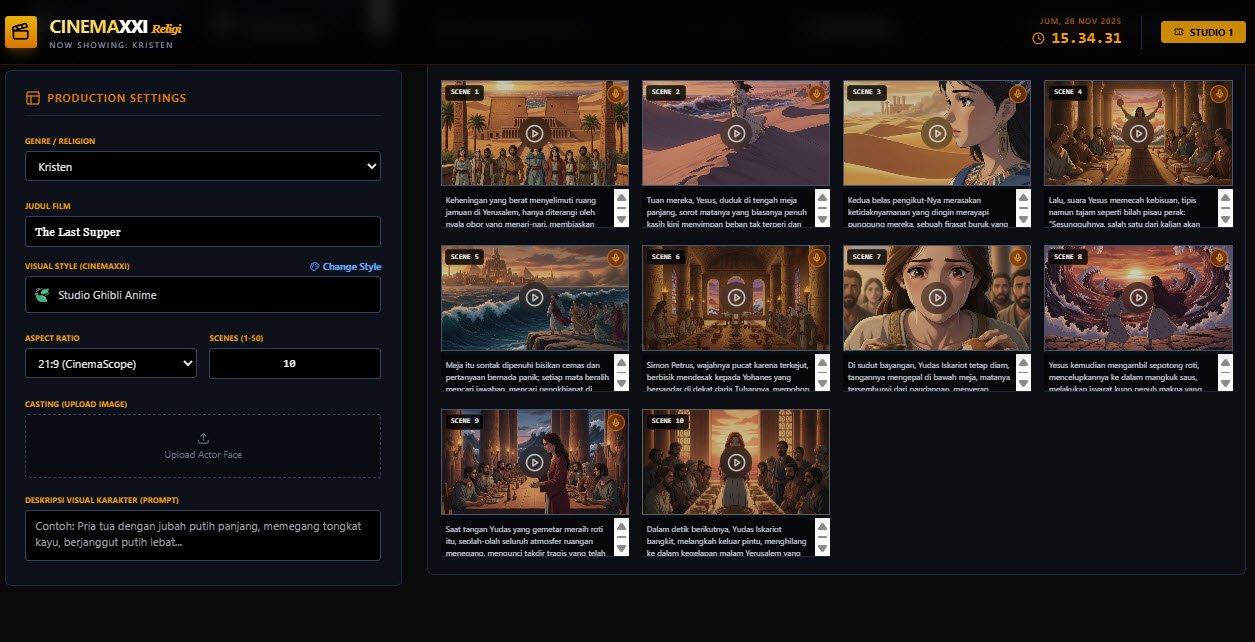
Task: Open the Genre / Religion dropdown
Action: [203, 166]
